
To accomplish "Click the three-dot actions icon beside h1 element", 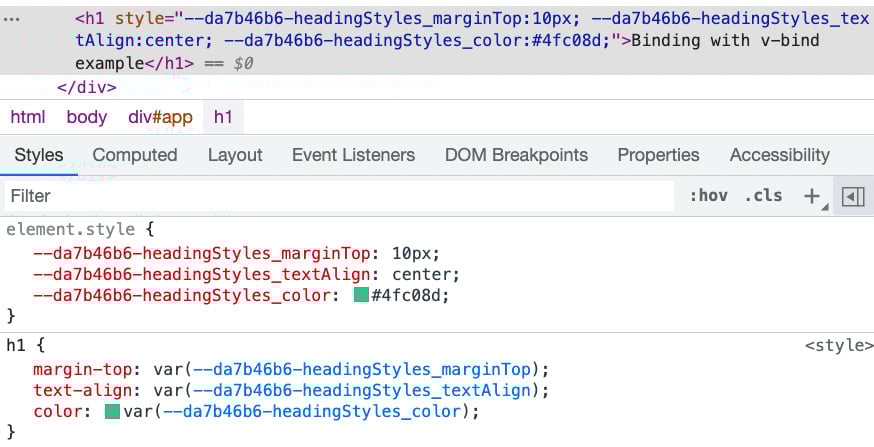I will 11,19.
